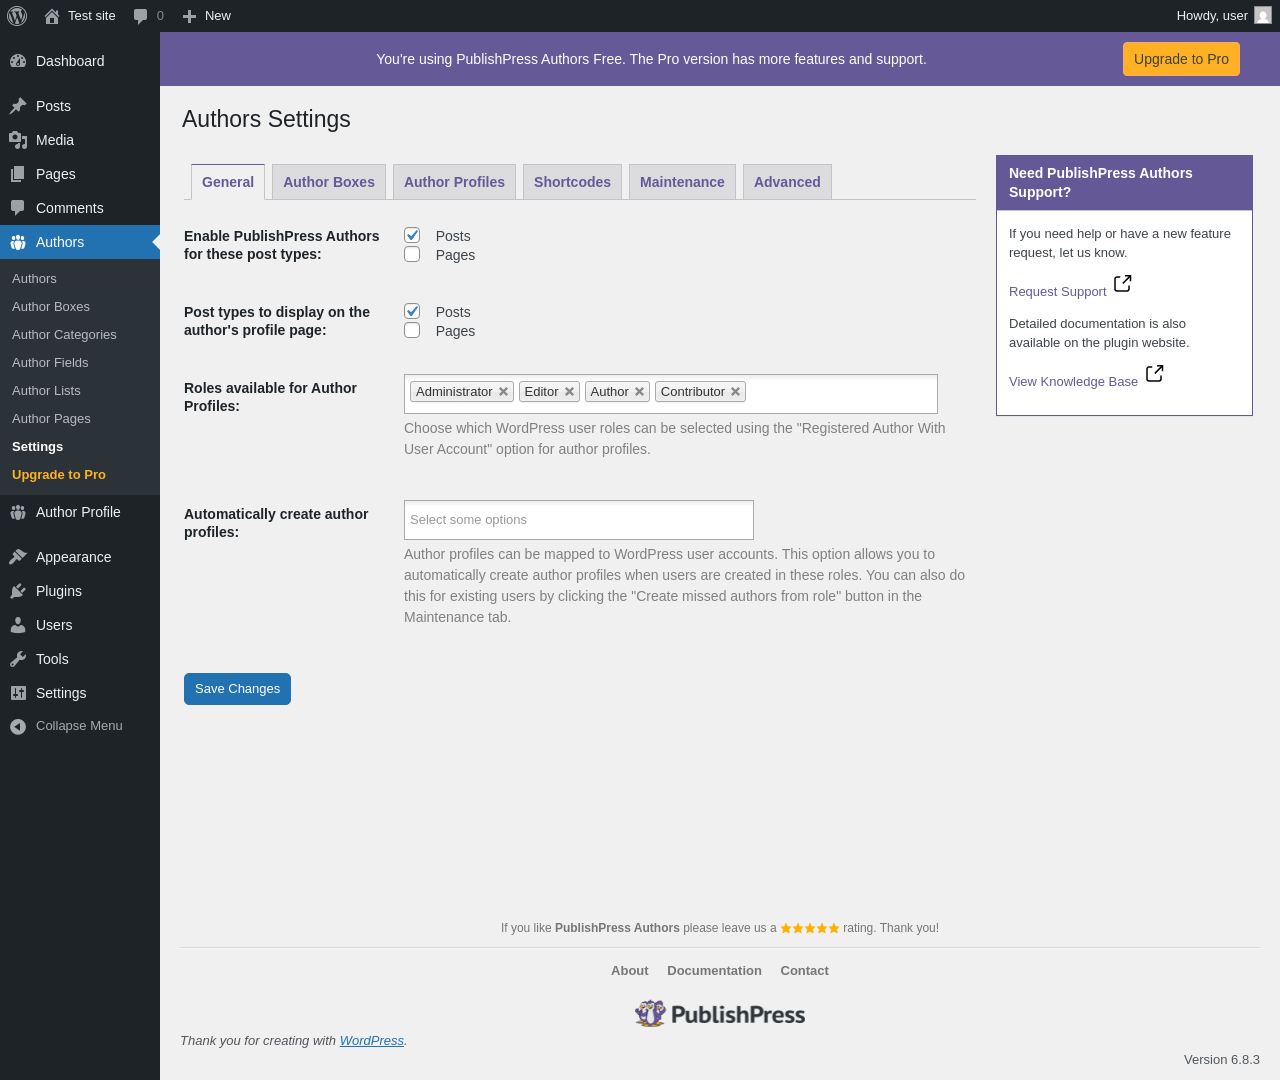Open the Request Support link
The width and height of the screenshot is (1280, 1080).
point(1057,292)
